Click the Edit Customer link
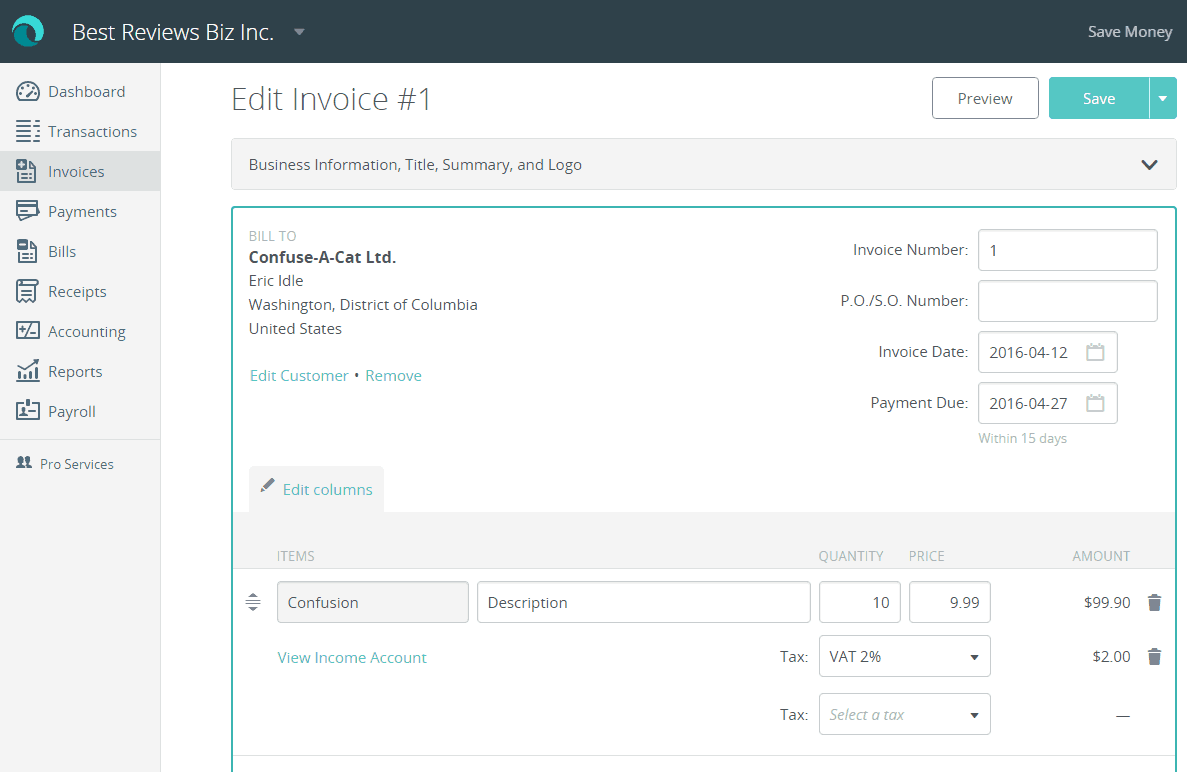 coord(298,375)
